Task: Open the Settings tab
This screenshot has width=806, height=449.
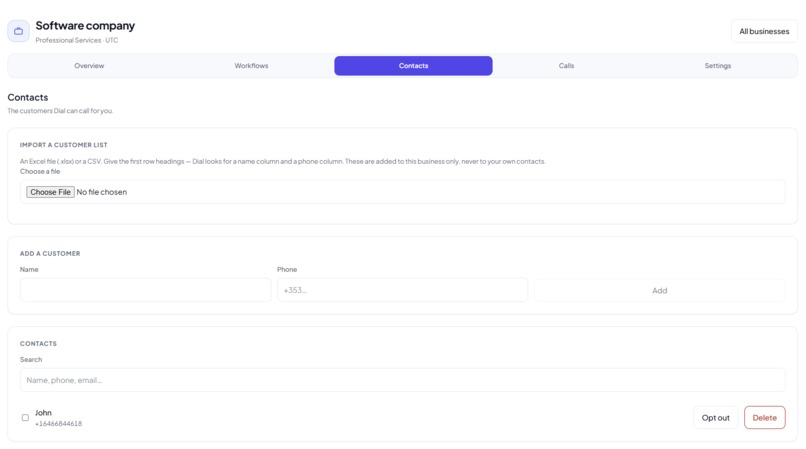Action: point(718,66)
